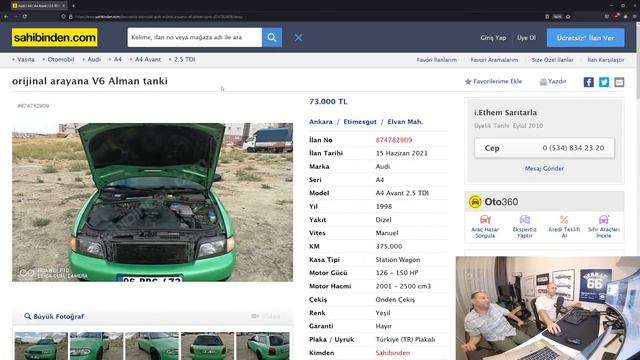Viewport: 640px width, 360px height.
Task: Click Sahibinden value in Kimden row
Action: coord(393,353)
